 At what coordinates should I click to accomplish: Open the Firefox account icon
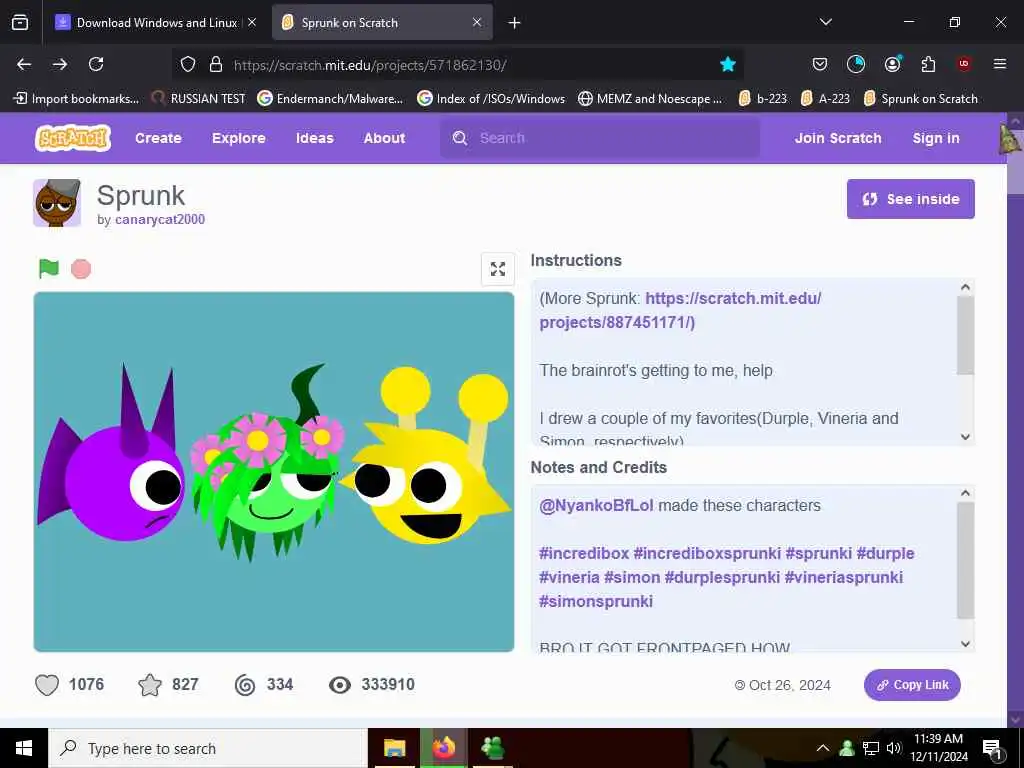point(892,64)
